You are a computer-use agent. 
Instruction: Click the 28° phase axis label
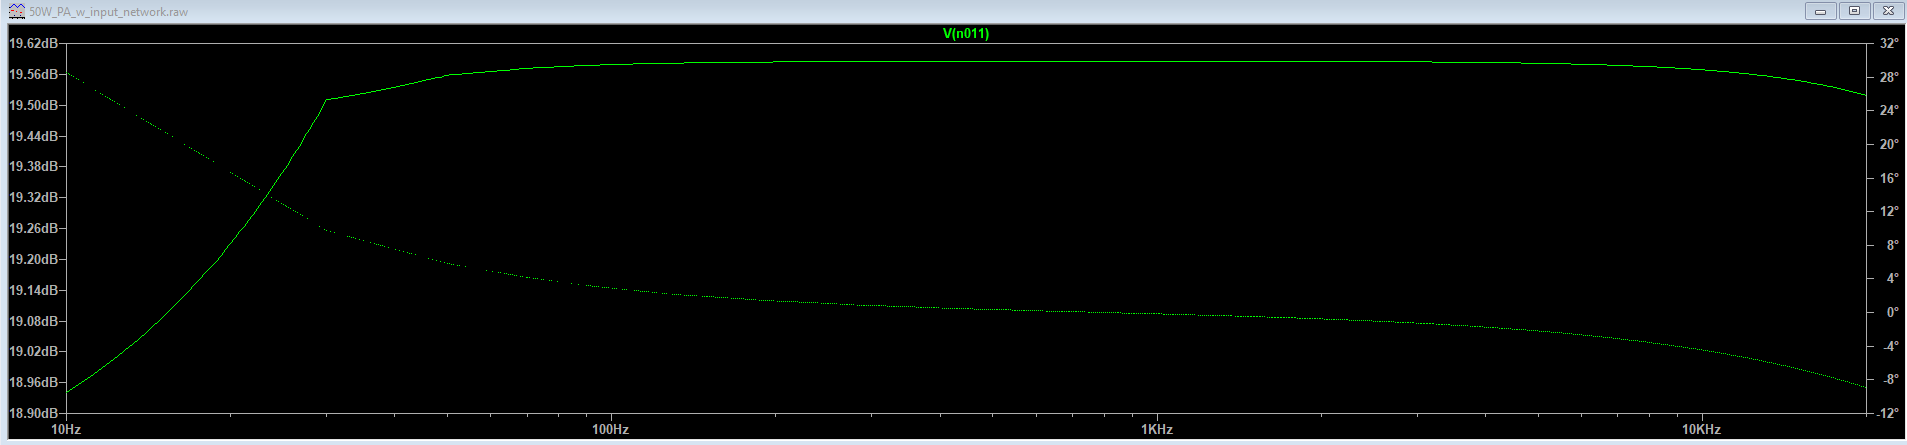tap(1889, 77)
